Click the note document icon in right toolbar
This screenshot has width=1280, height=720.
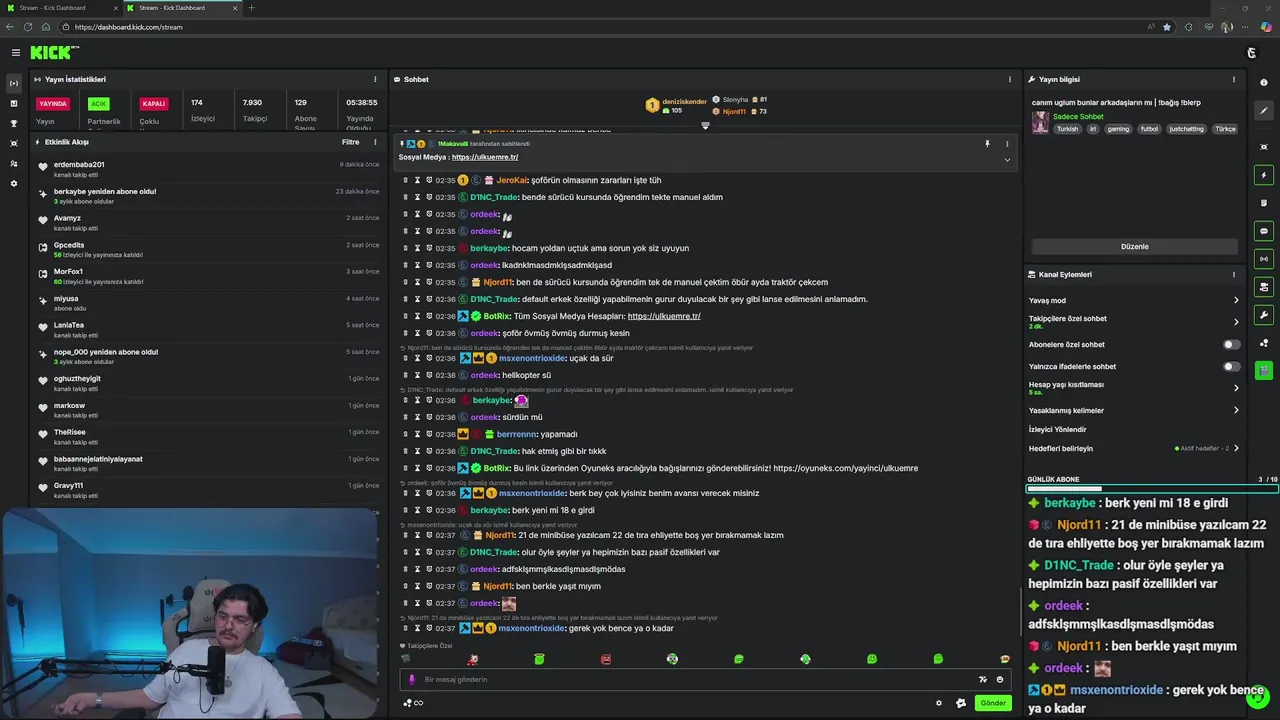pyautogui.click(x=1264, y=203)
